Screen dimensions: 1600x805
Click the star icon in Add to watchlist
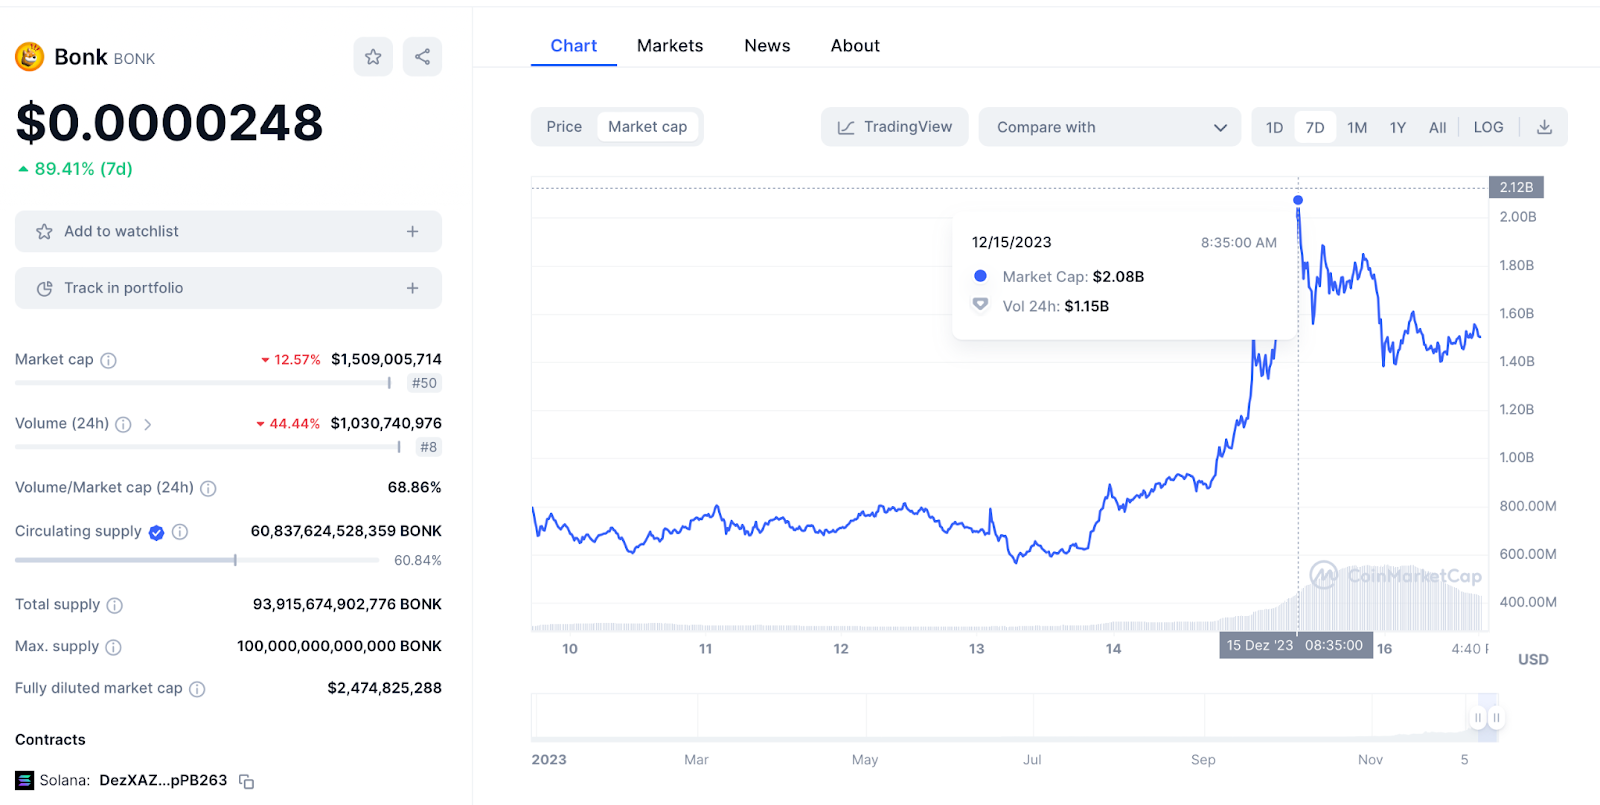44,232
